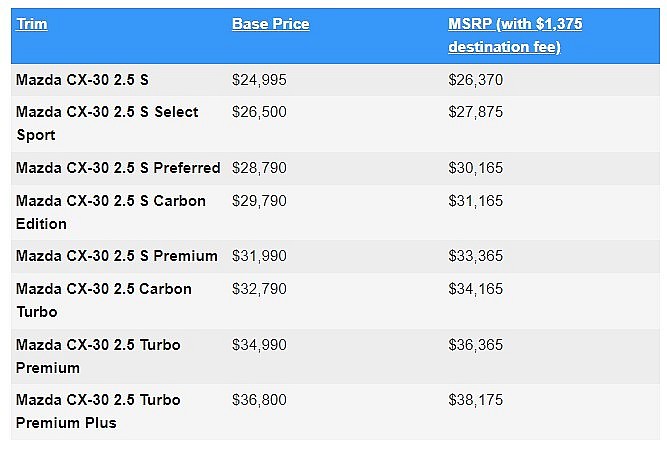Select the 2.5 S Premium trim name
This screenshot has width=667, height=450.
(116, 256)
